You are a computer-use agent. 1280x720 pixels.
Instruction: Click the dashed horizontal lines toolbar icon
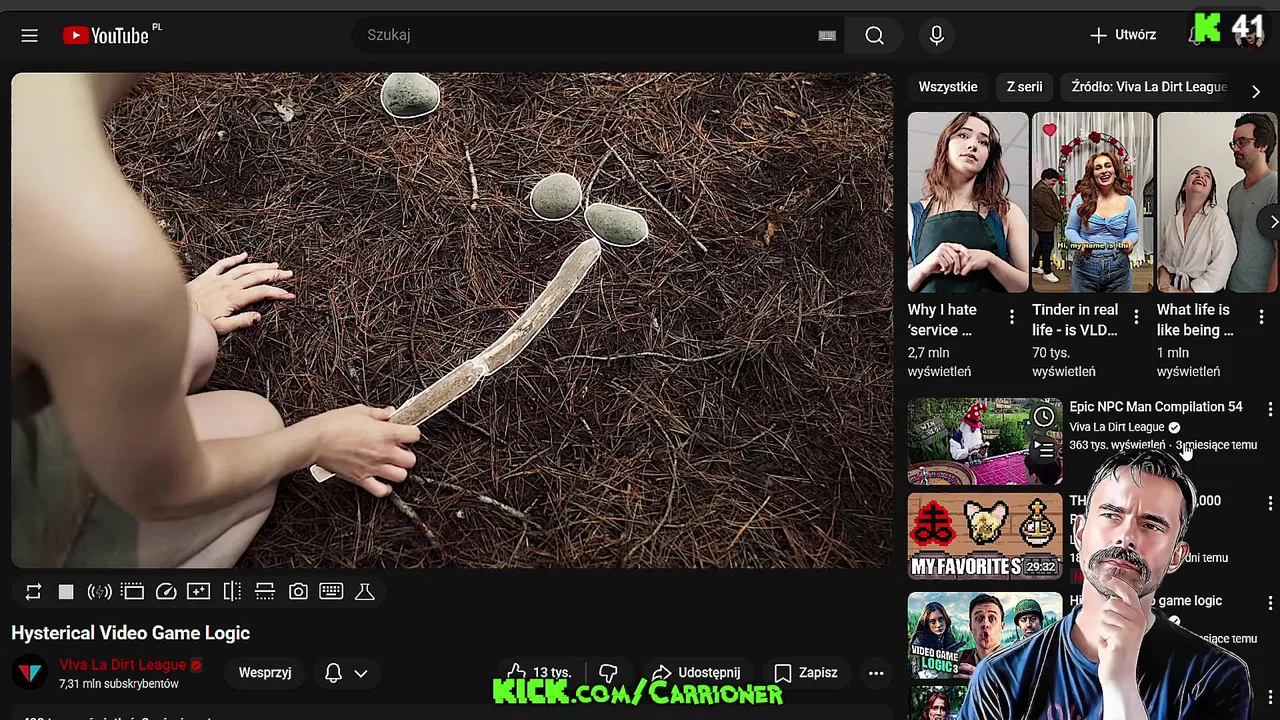pos(265,592)
